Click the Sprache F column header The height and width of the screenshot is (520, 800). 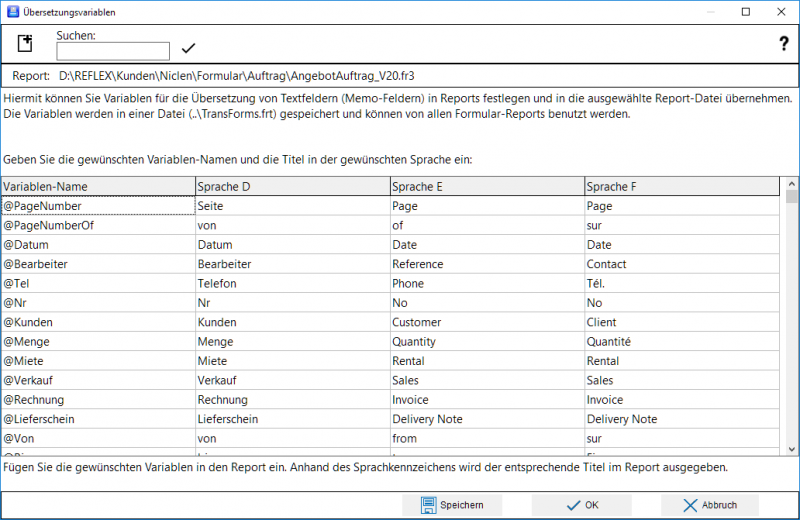pos(680,186)
